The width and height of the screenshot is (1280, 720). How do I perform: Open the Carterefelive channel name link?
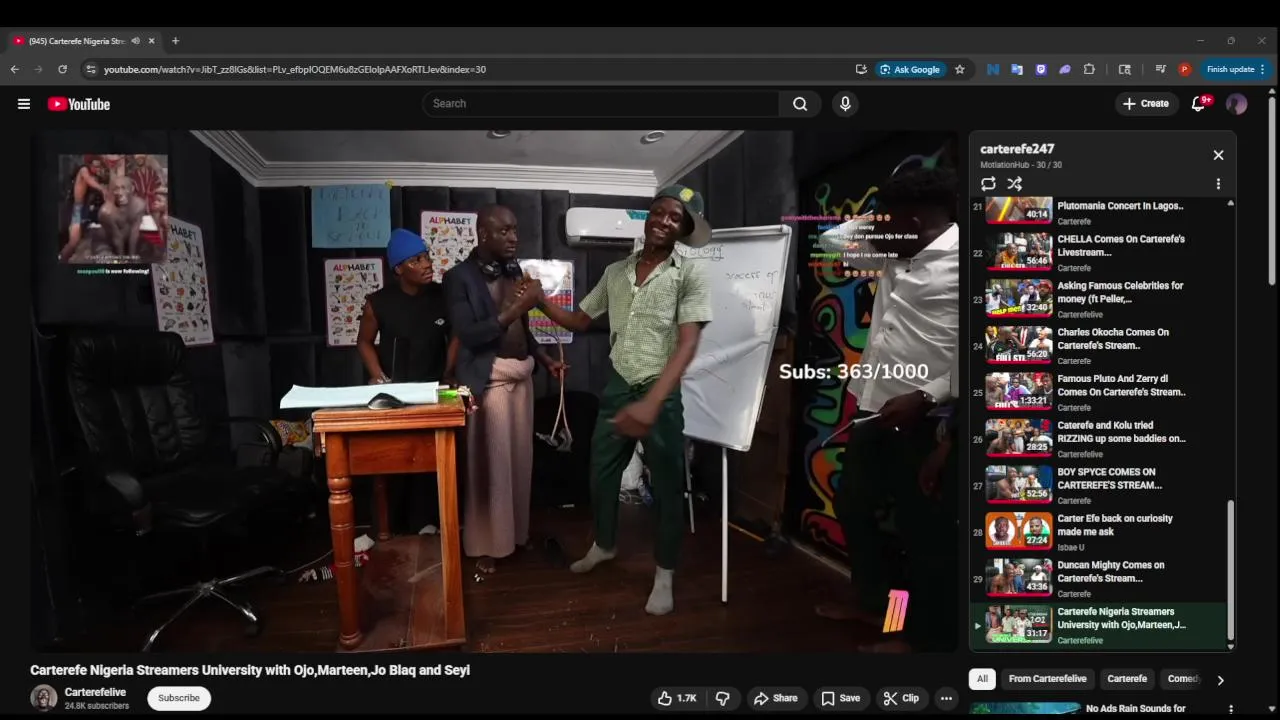click(95, 692)
